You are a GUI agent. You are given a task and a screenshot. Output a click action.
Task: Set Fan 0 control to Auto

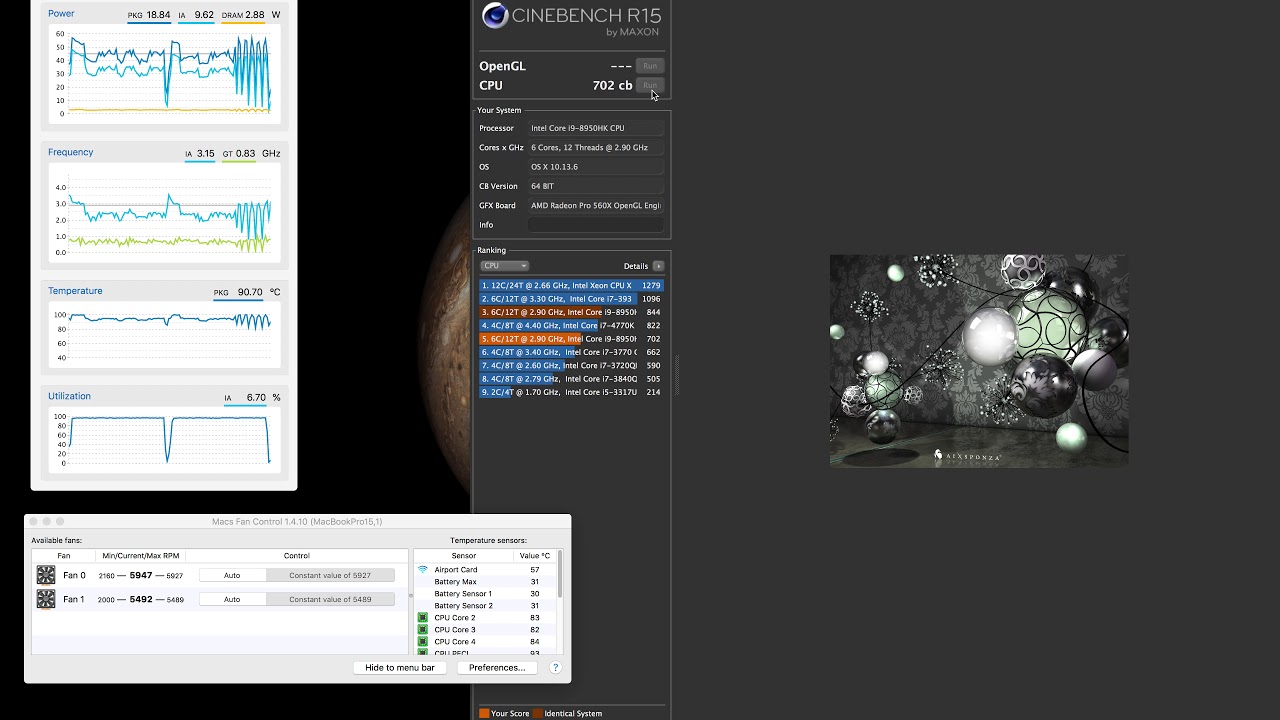[x=232, y=575]
